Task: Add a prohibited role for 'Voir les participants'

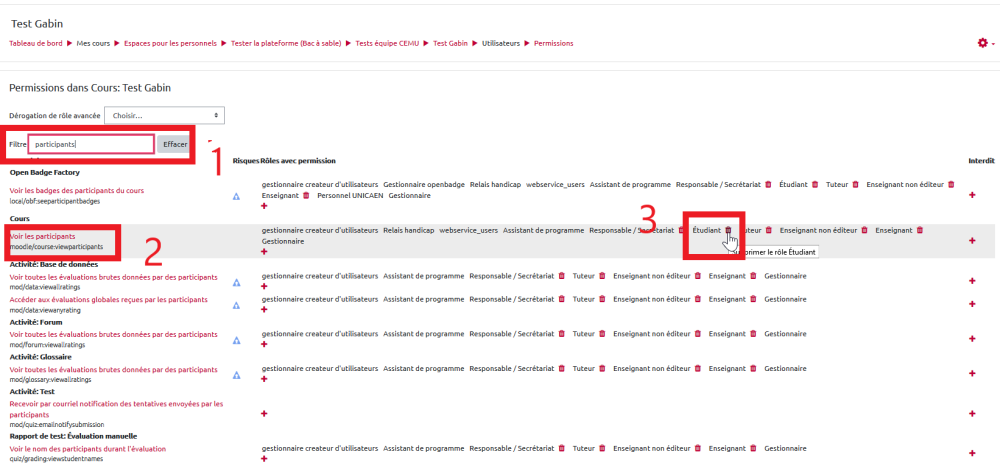Action: click(972, 241)
